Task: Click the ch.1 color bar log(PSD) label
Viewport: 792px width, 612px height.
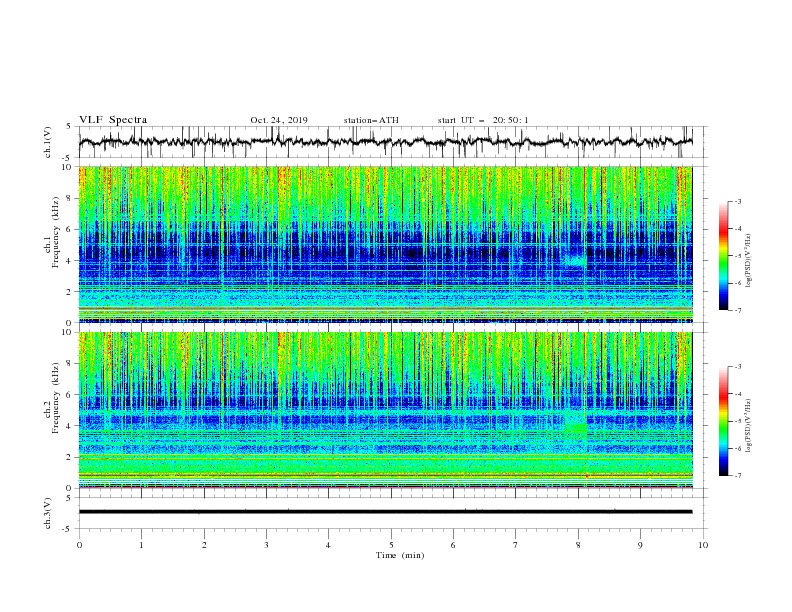Action: click(x=749, y=261)
